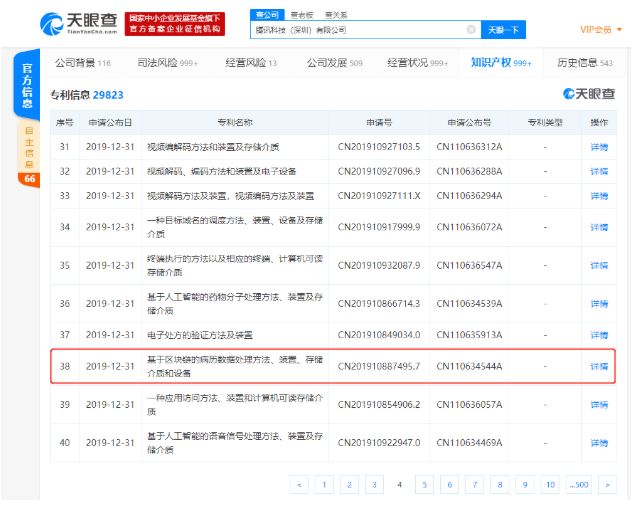Screen dimensions: 636x514
Task: Jump to last page ...500
Action: [x=579, y=484]
